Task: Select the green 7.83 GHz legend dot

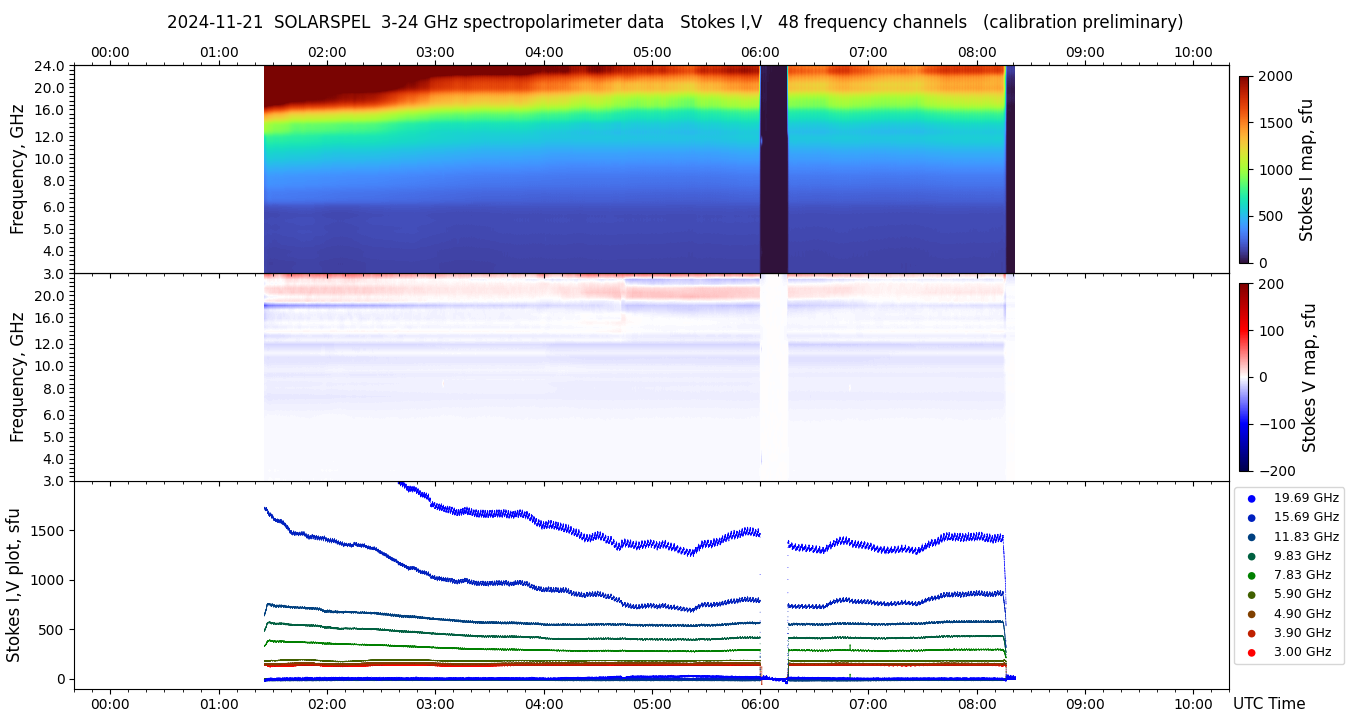Action: 1251,575
